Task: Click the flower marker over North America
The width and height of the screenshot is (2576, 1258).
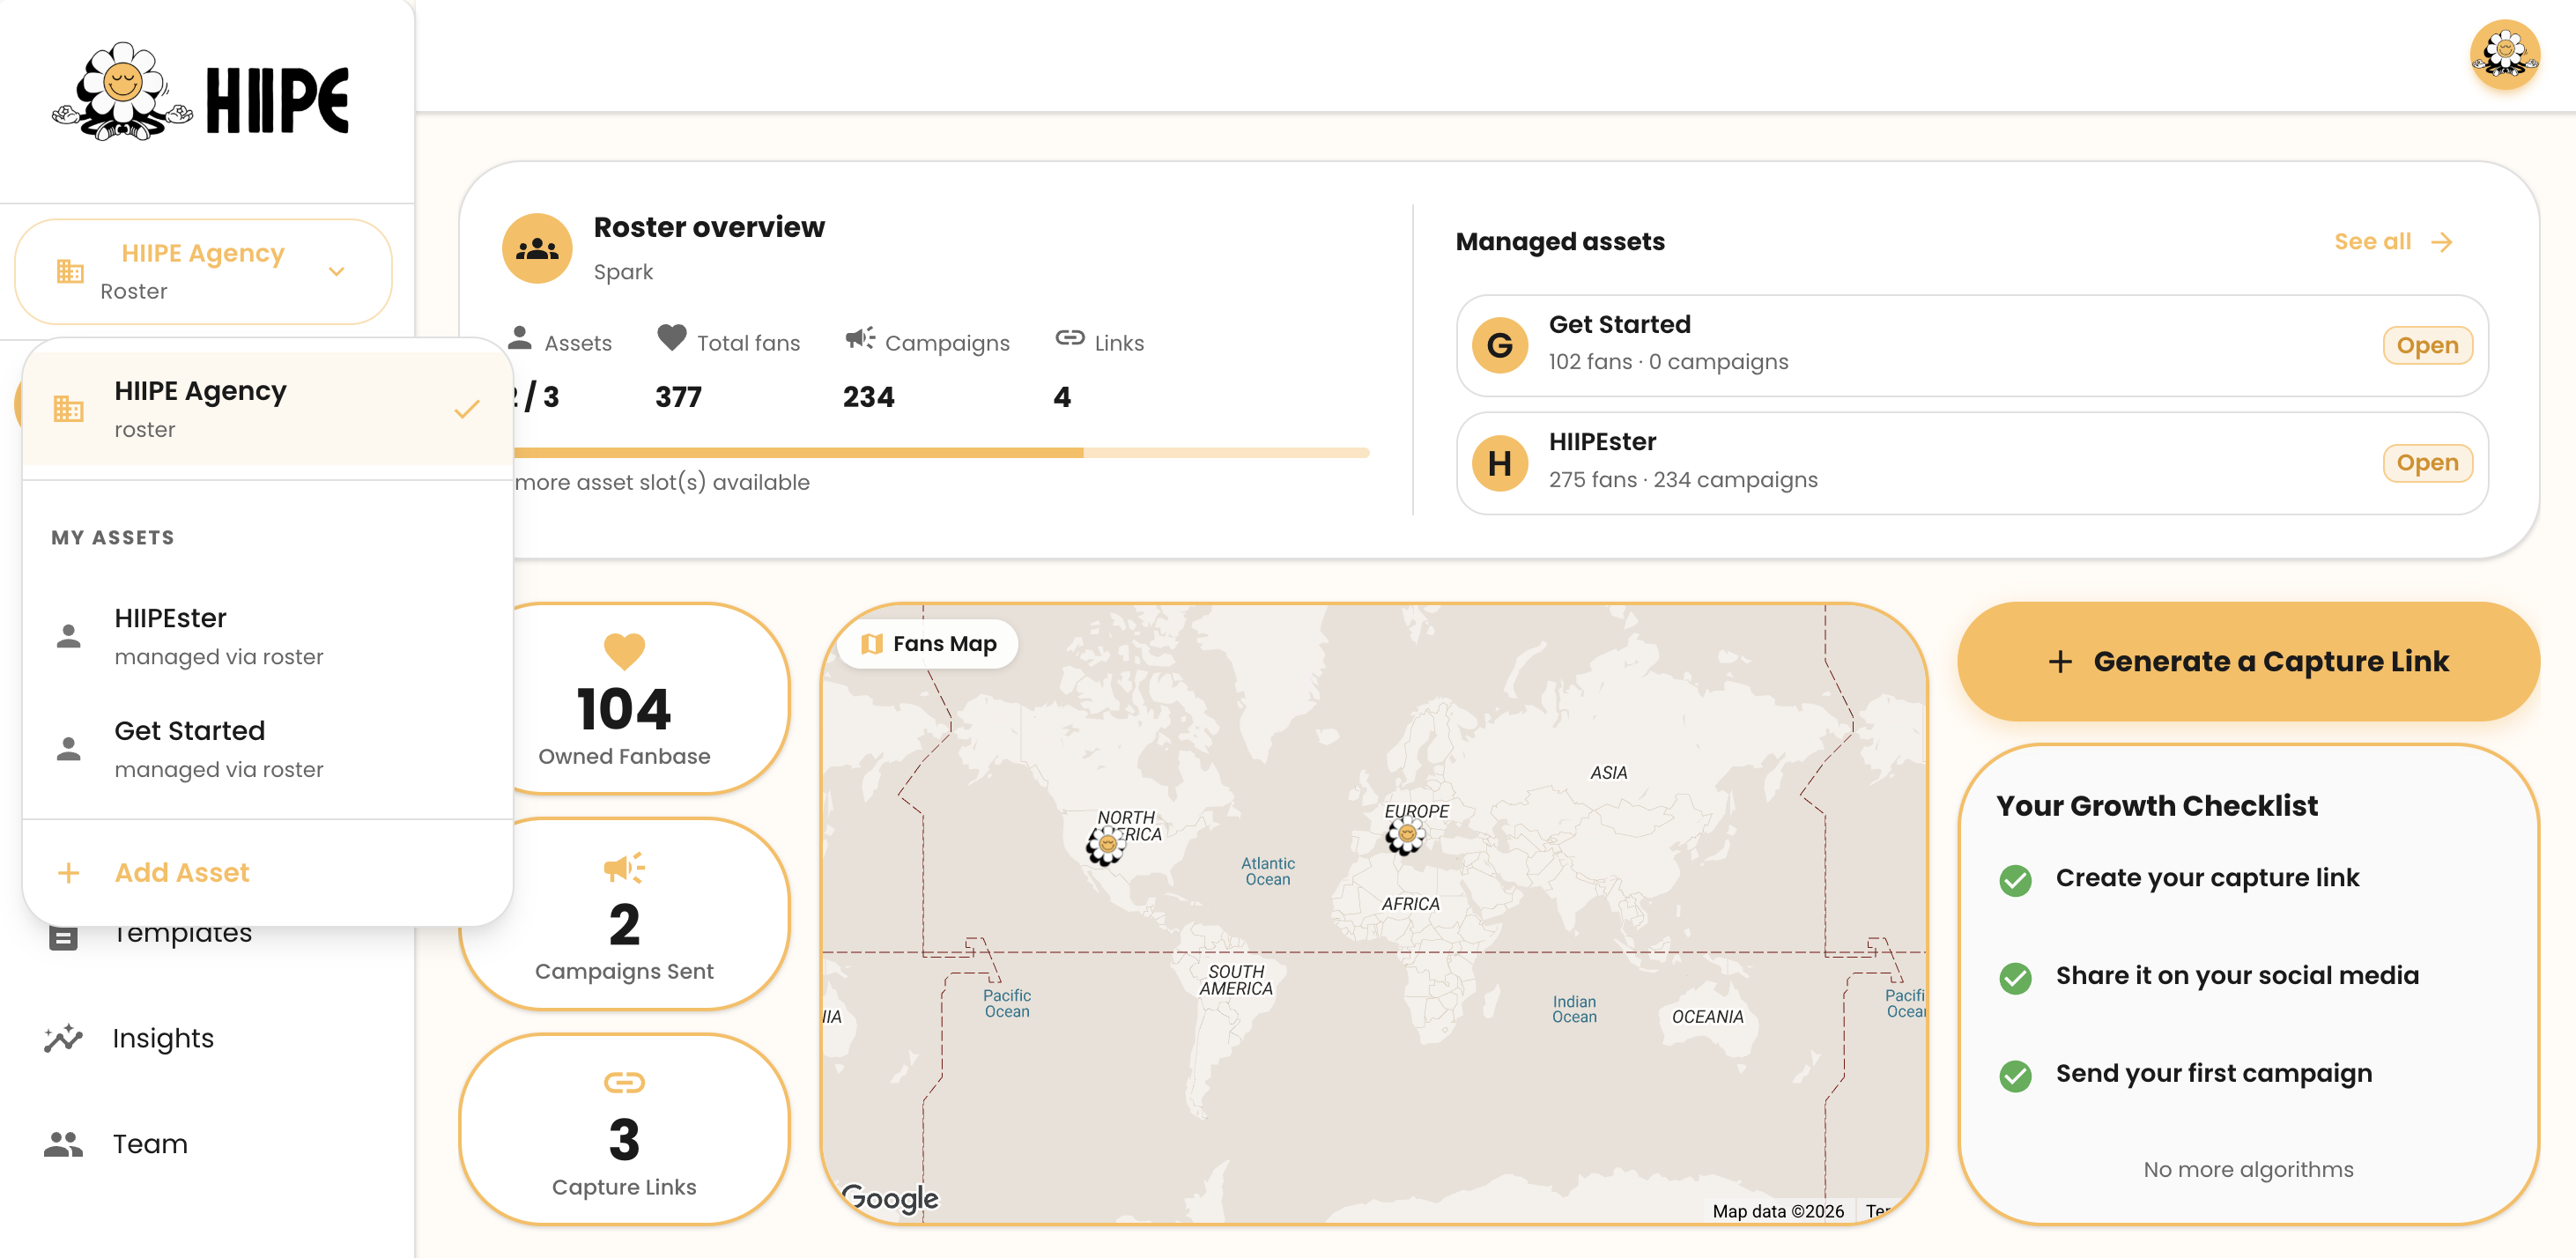Action: (x=1106, y=846)
